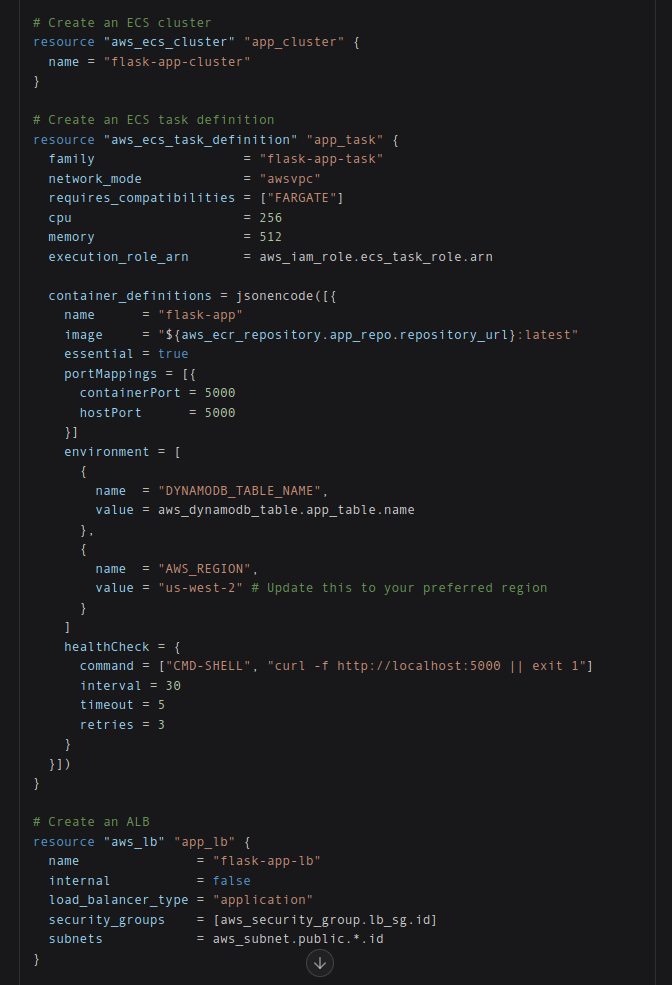Click aws_iam_role.ecs_task_role.arn reference
The image size is (672, 985).
pos(376,257)
